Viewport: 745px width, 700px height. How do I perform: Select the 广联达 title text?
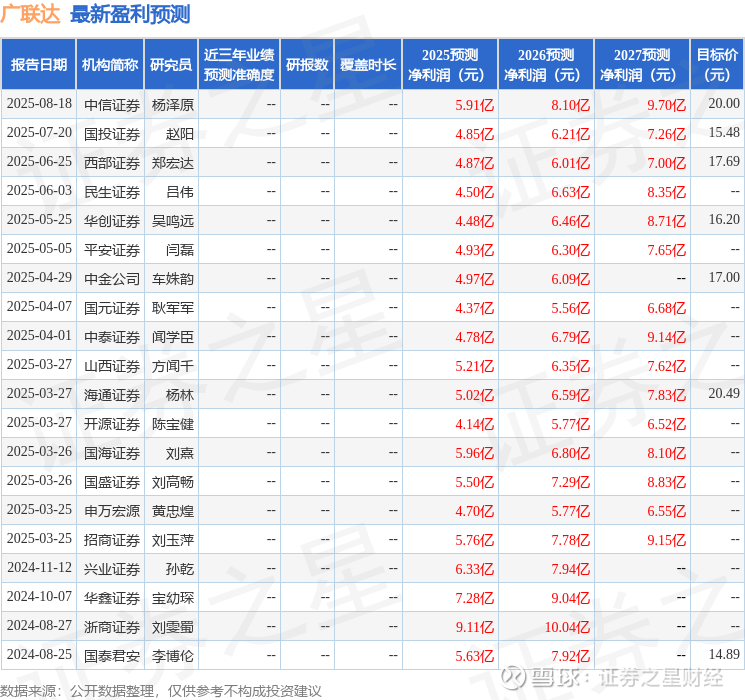[30, 13]
